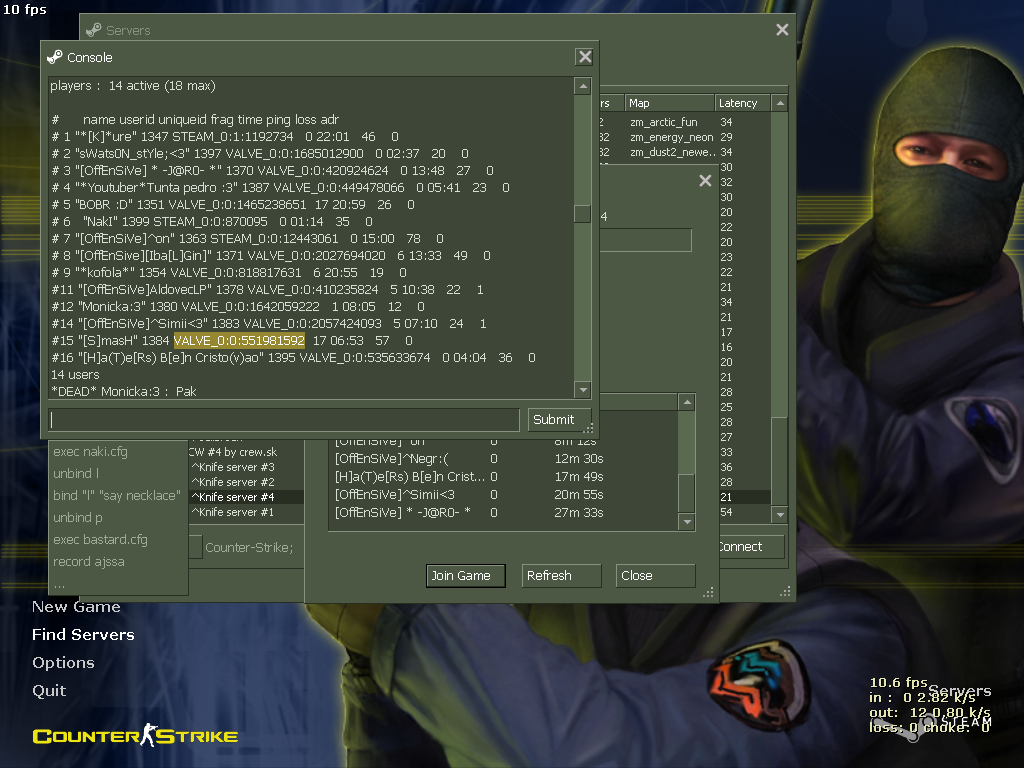Pick 'bind "l" "say necklace"' suggestion
1024x768 pixels.
(x=116, y=496)
